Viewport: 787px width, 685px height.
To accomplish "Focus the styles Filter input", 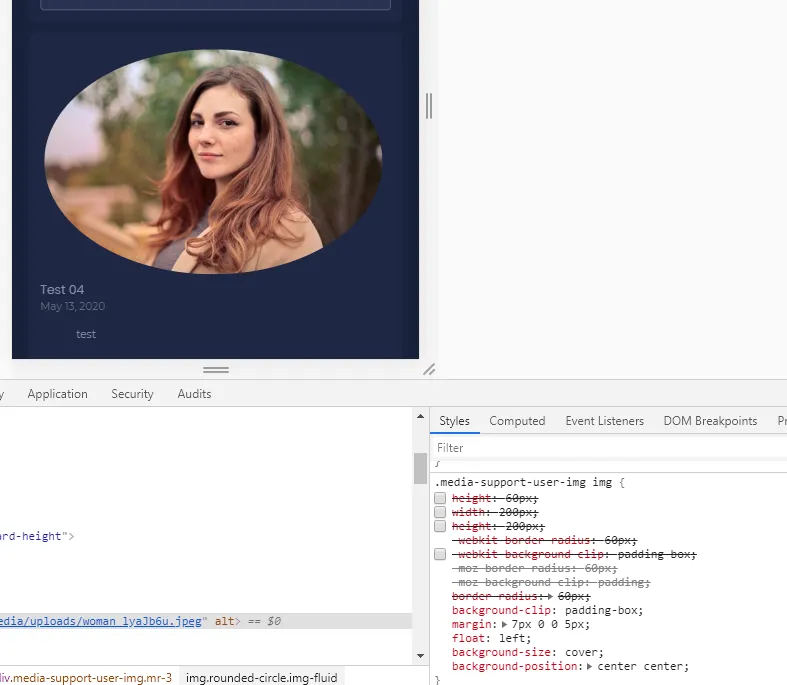I will pyautogui.click(x=608, y=448).
